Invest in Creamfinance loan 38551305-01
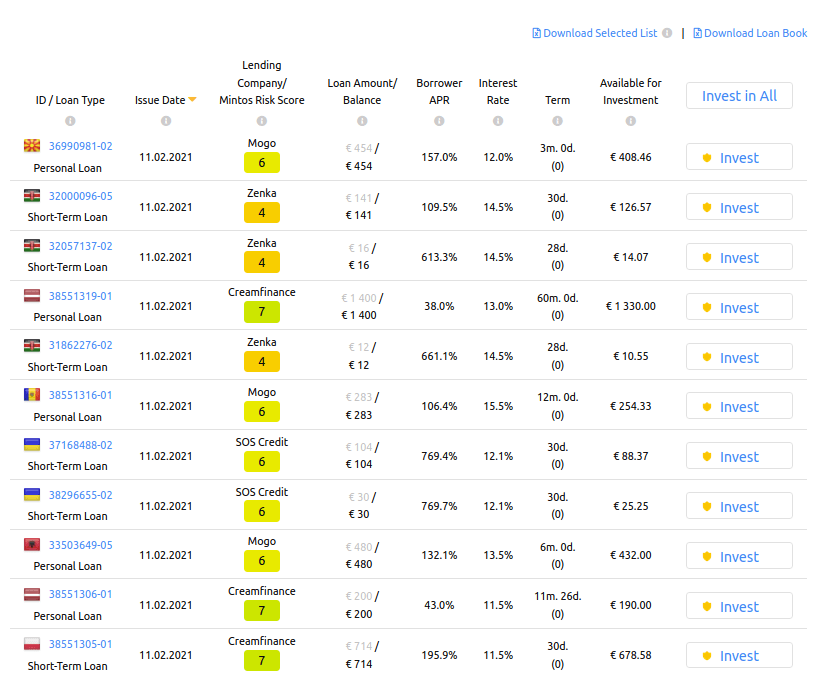 click(x=739, y=655)
